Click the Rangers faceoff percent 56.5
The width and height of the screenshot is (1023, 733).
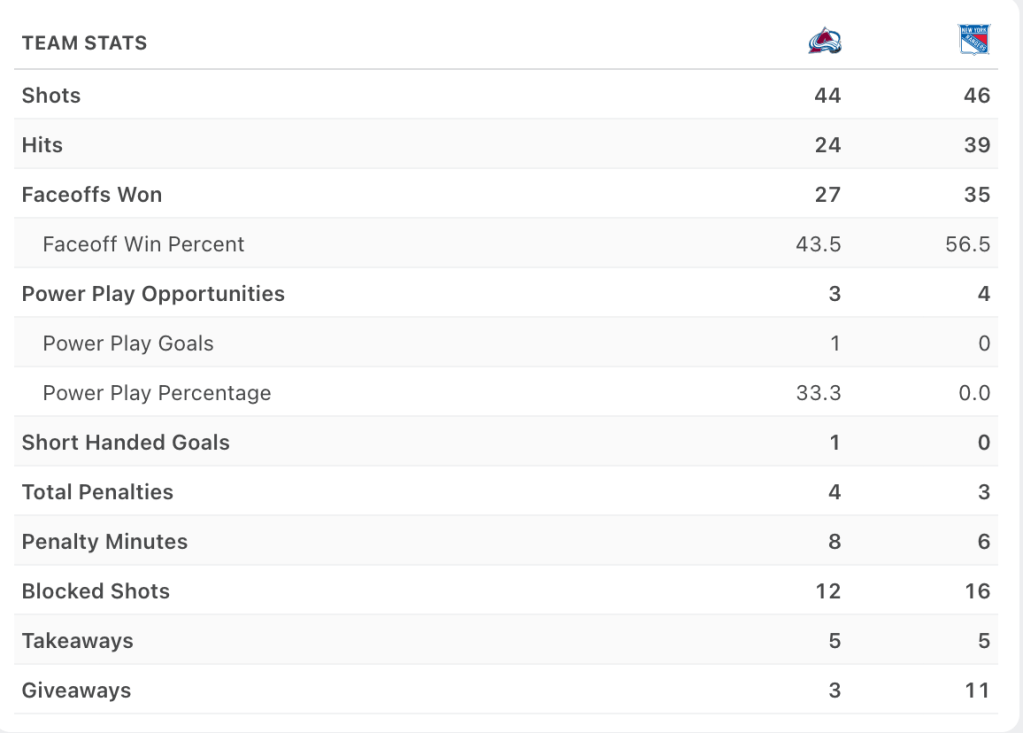tap(969, 244)
